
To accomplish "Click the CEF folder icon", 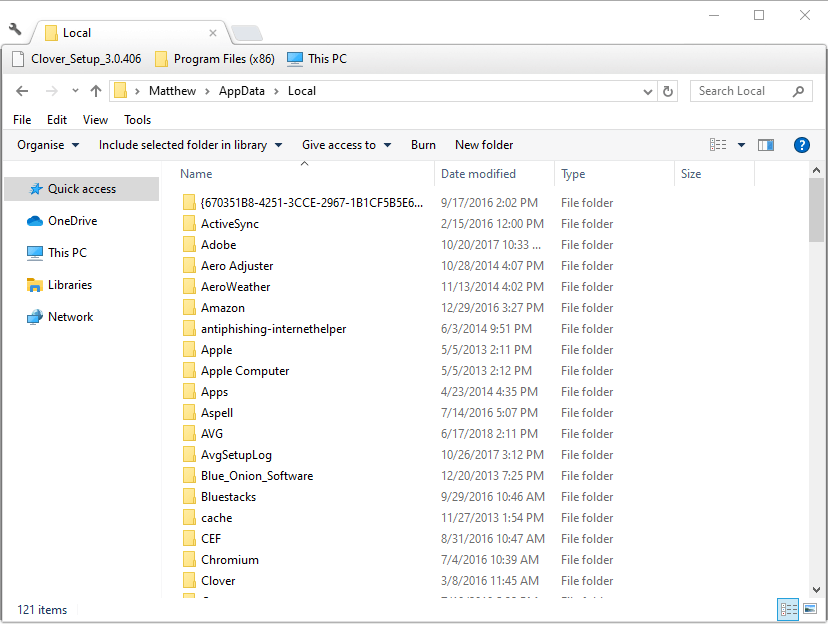I will 189,538.
